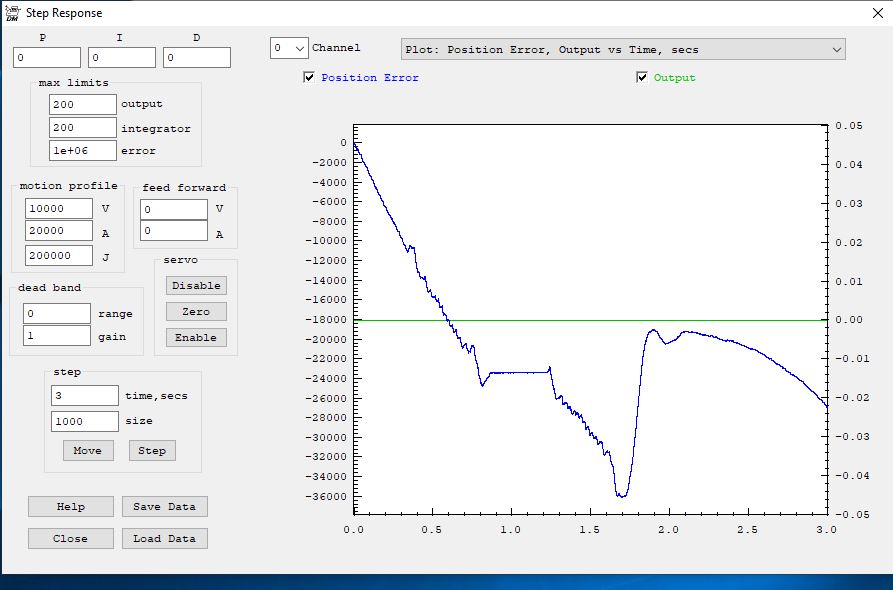893x590 pixels.
Task: Click Save Data button
Action: pyautogui.click(x=165, y=507)
